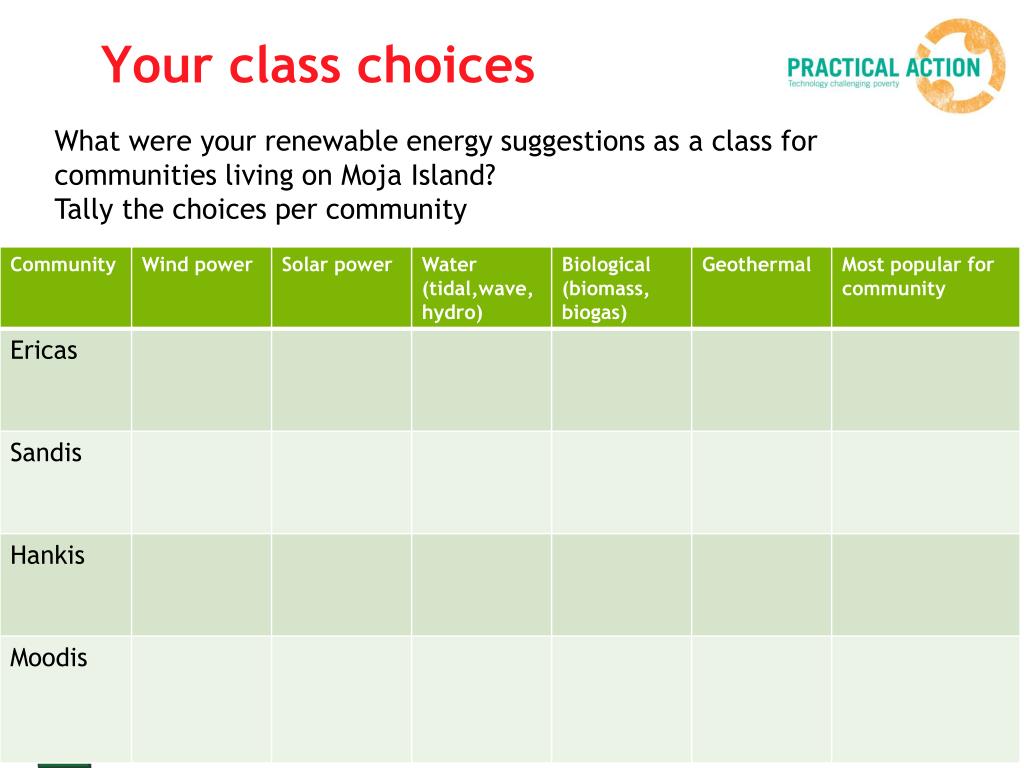Click the Ericas Most popular cell
The width and height of the screenshot is (1024, 768).
(x=925, y=380)
